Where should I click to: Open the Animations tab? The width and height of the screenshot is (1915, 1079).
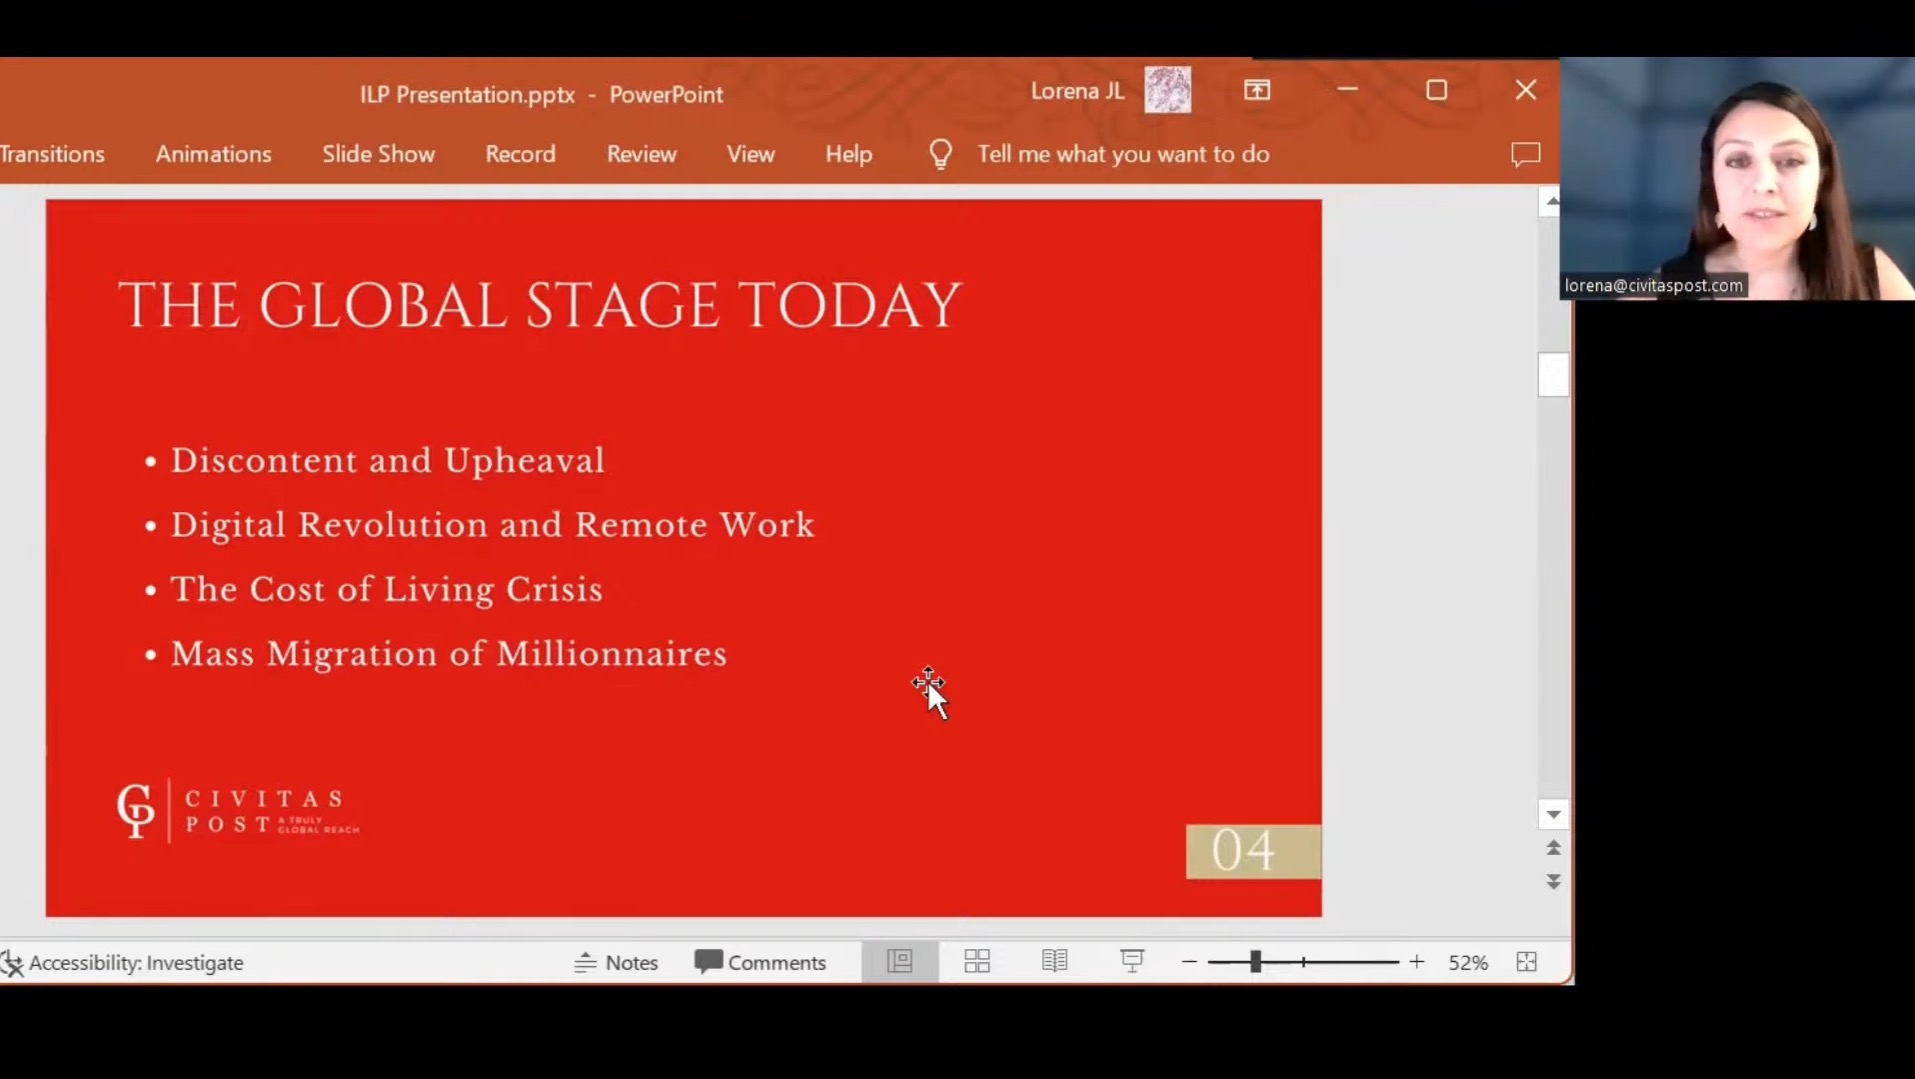point(213,154)
